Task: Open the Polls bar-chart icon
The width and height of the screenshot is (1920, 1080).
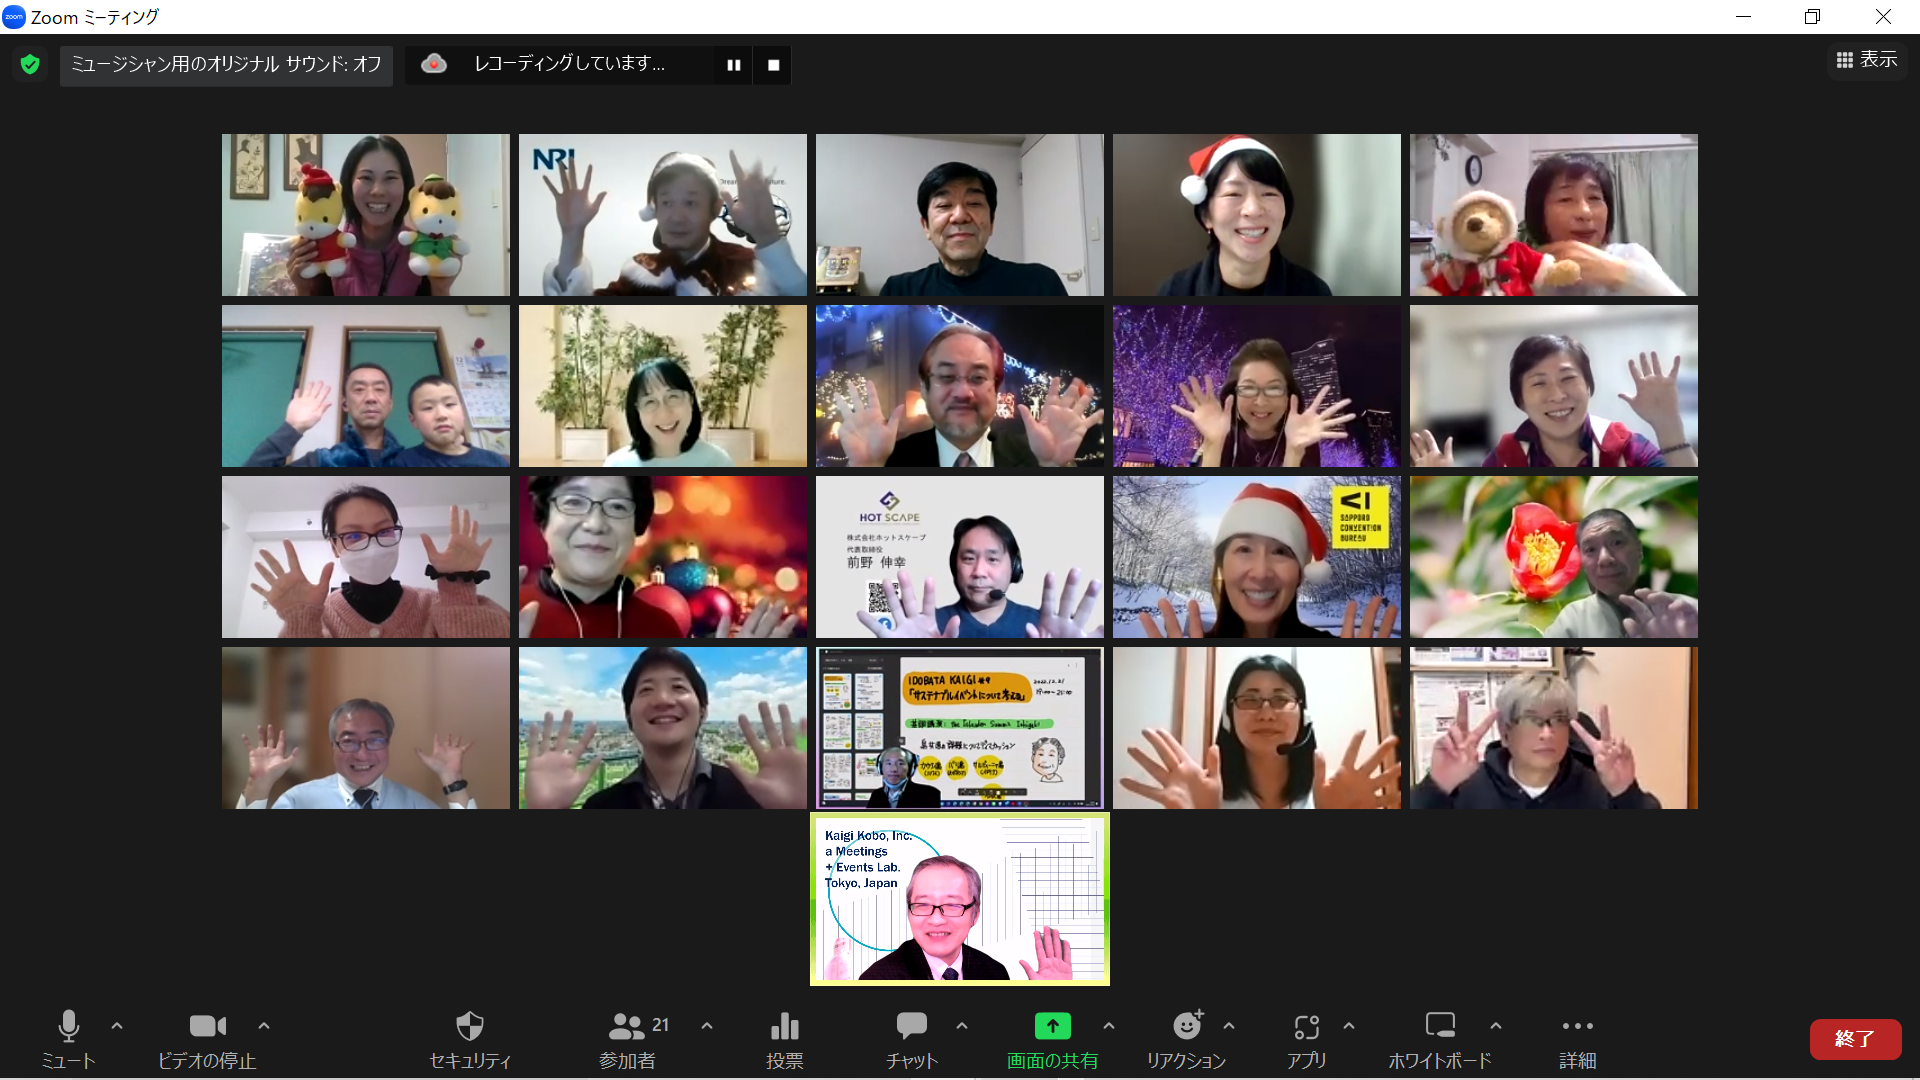Action: [x=784, y=1027]
